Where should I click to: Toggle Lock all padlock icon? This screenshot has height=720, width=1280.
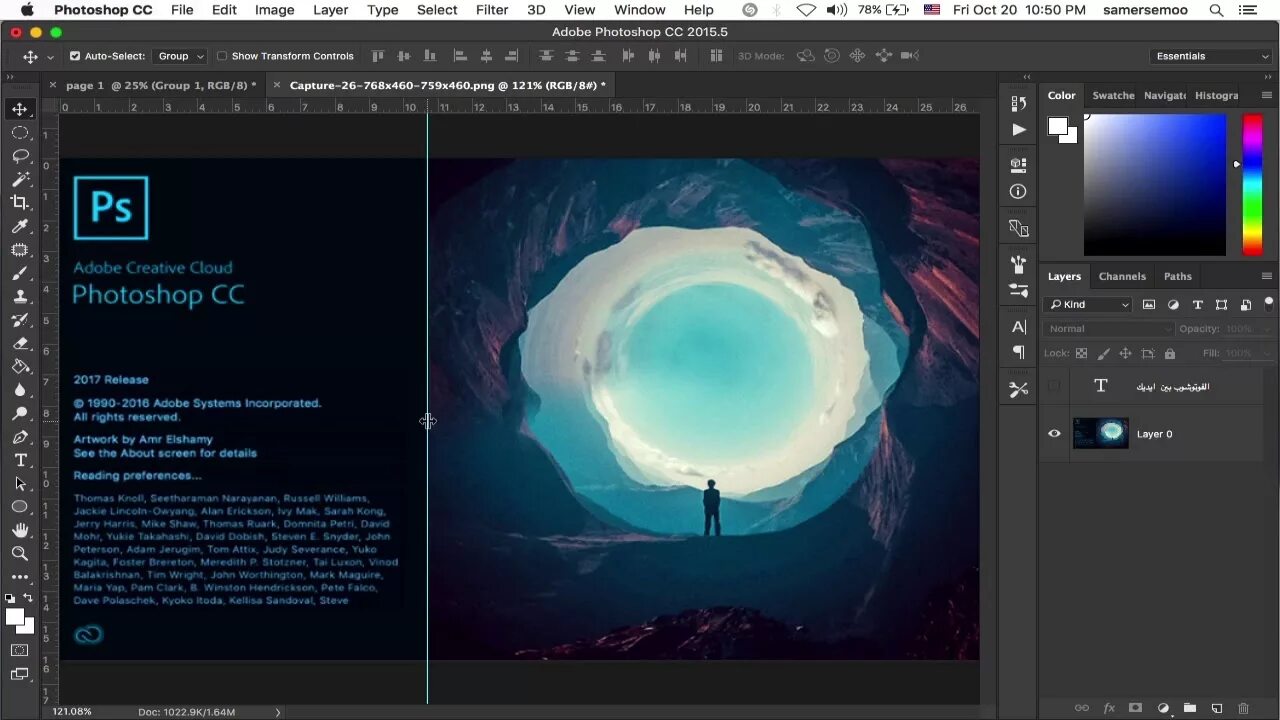click(1170, 353)
